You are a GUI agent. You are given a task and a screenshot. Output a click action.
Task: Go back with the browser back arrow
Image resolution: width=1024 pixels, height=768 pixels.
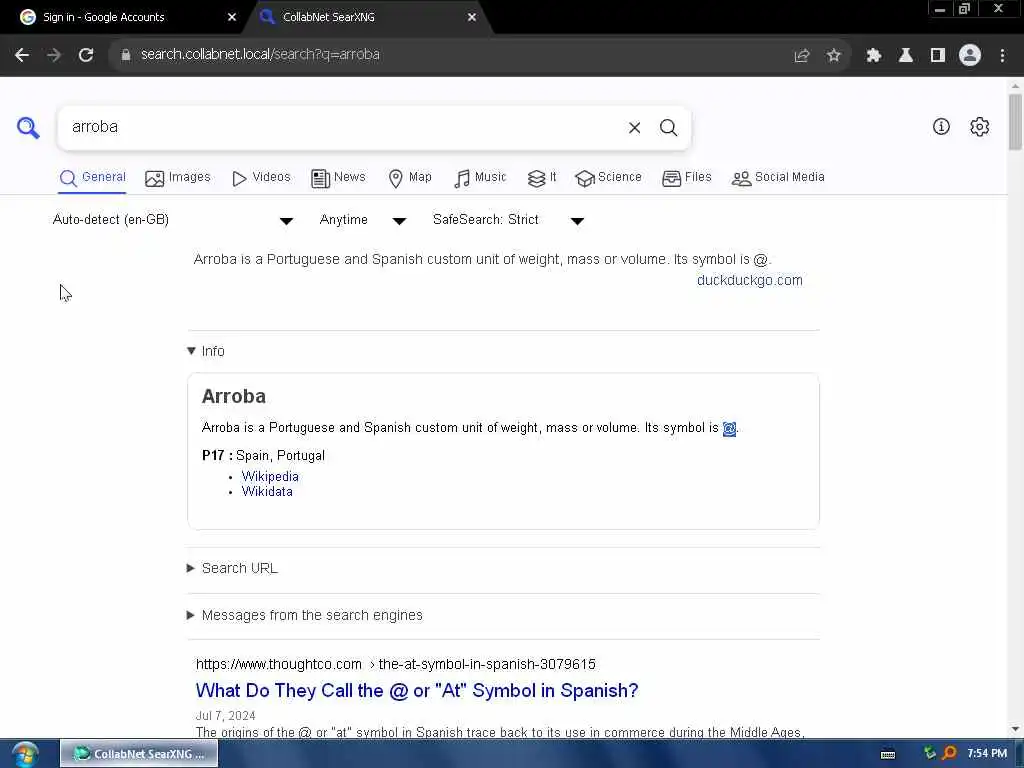(22, 55)
